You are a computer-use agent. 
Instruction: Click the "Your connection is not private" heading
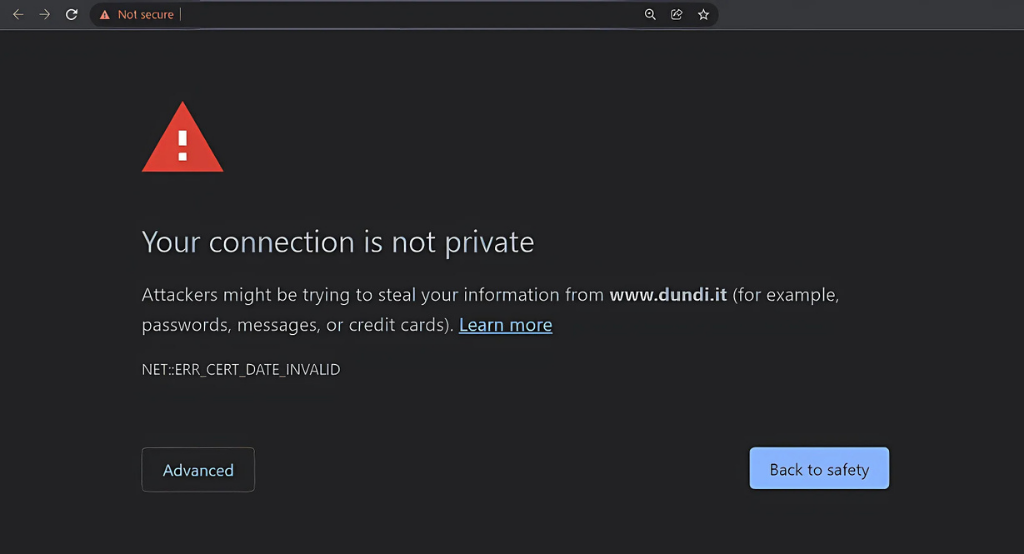(x=338, y=242)
